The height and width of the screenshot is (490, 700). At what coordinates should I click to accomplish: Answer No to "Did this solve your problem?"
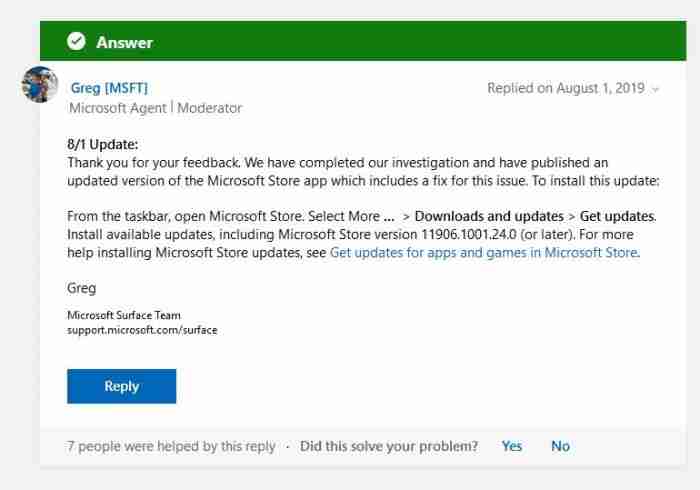(x=560, y=446)
